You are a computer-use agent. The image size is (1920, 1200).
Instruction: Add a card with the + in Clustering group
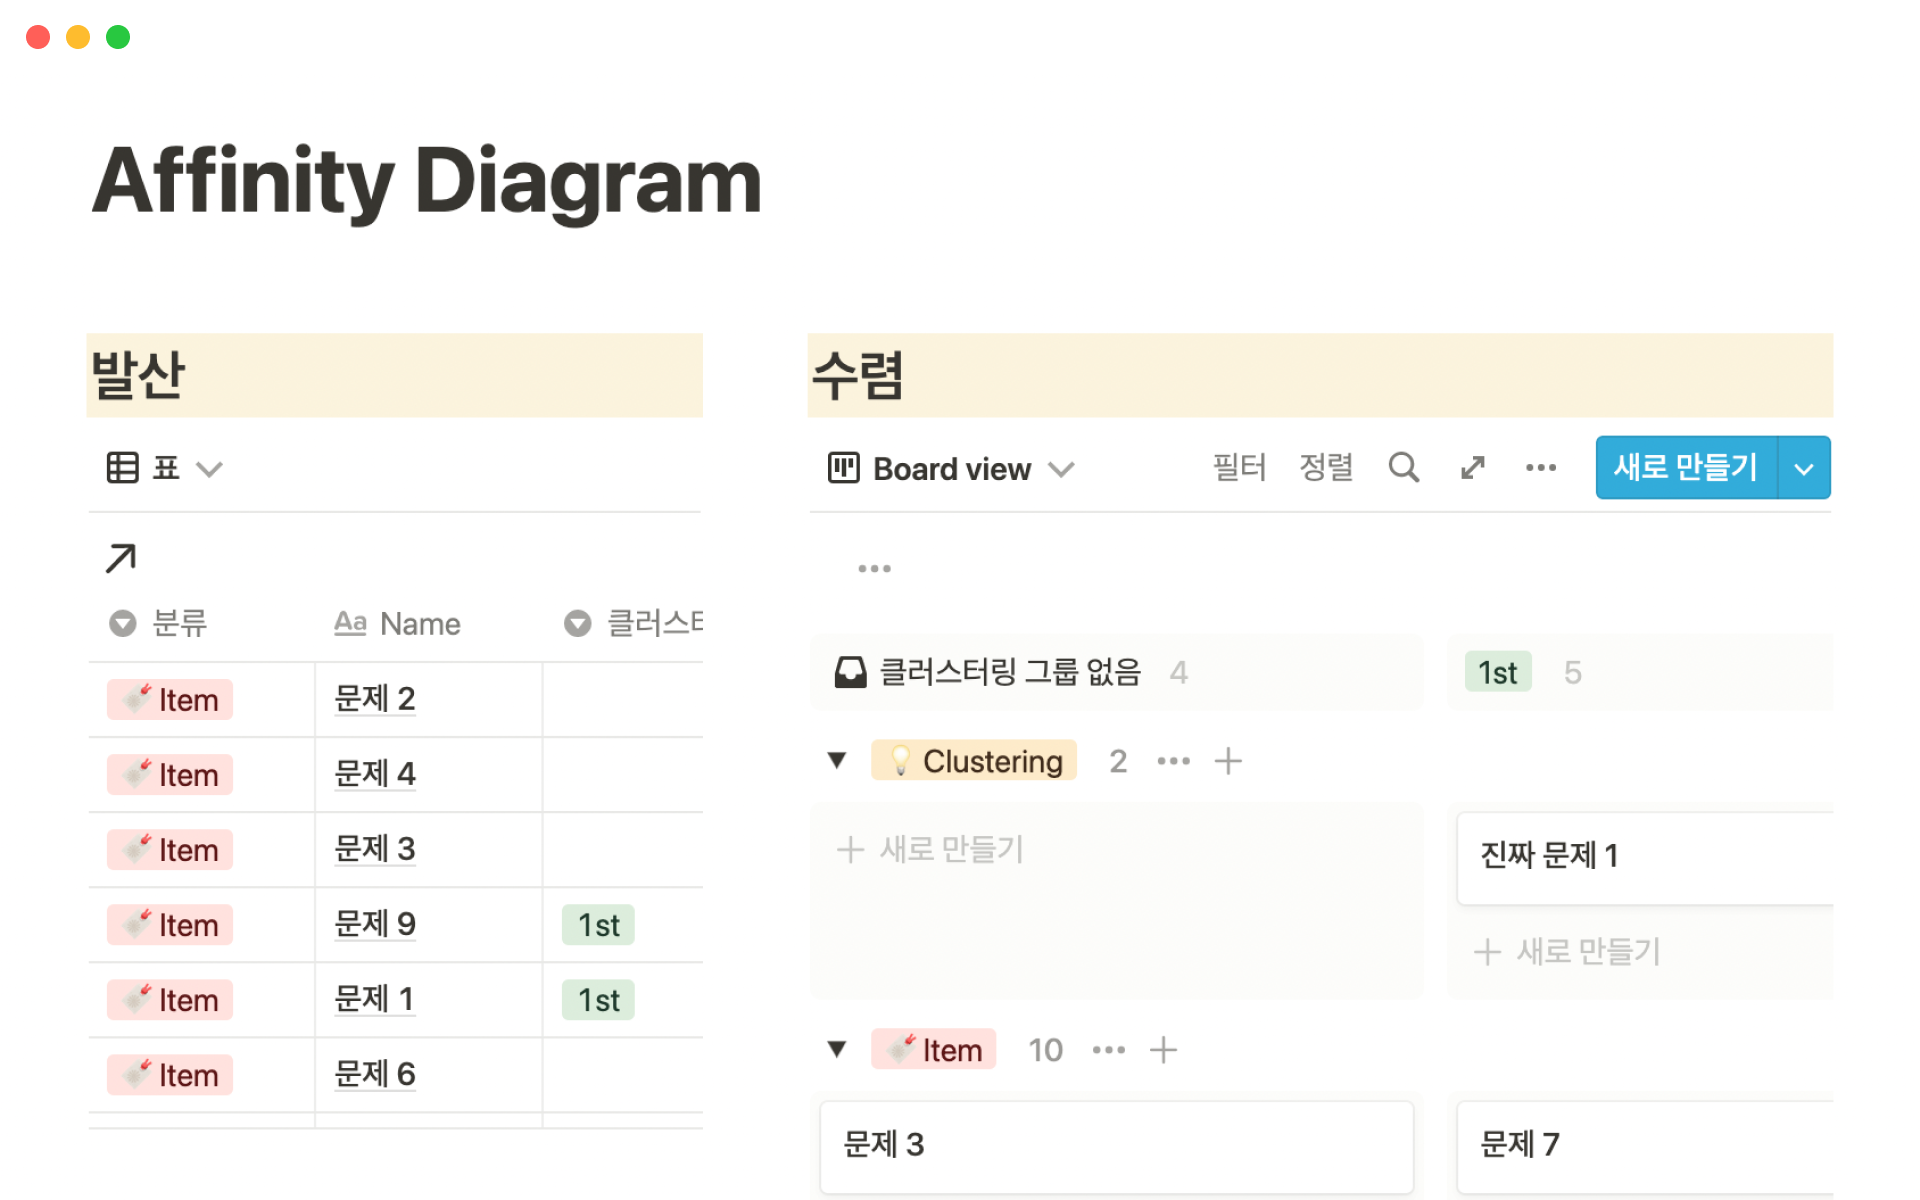coord(1229,760)
